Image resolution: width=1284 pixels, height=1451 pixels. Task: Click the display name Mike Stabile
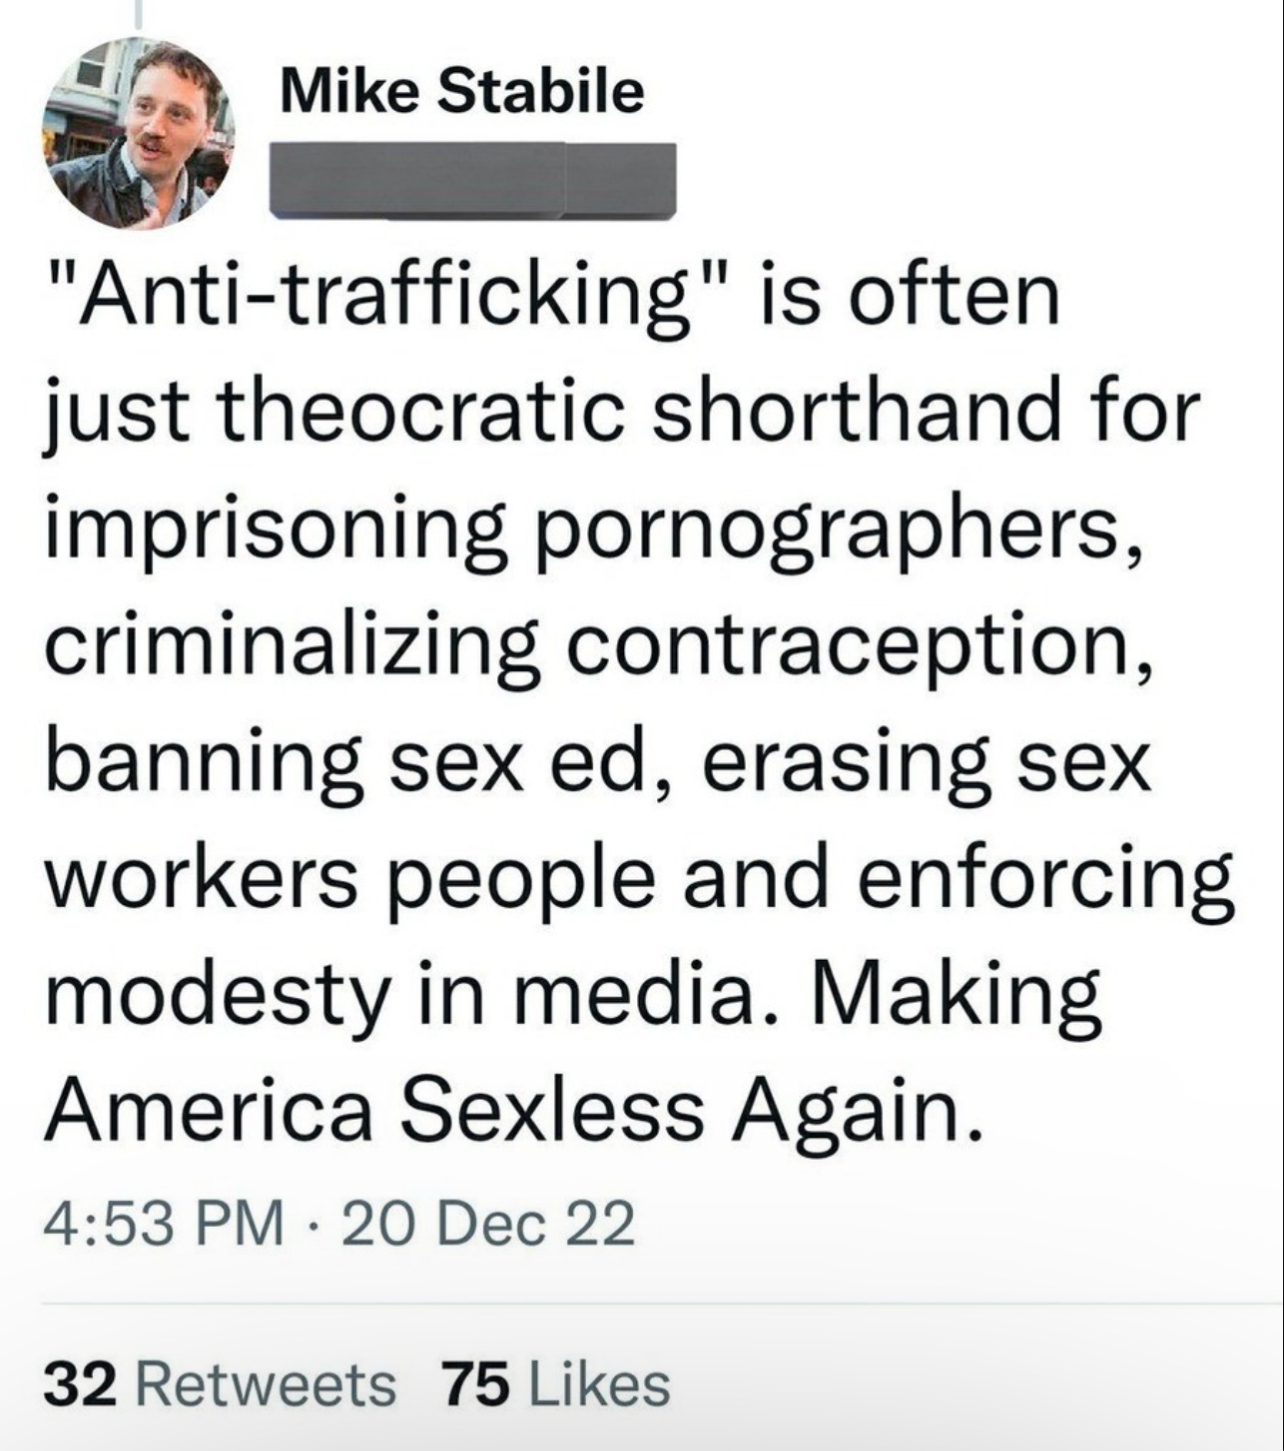[x=462, y=92]
